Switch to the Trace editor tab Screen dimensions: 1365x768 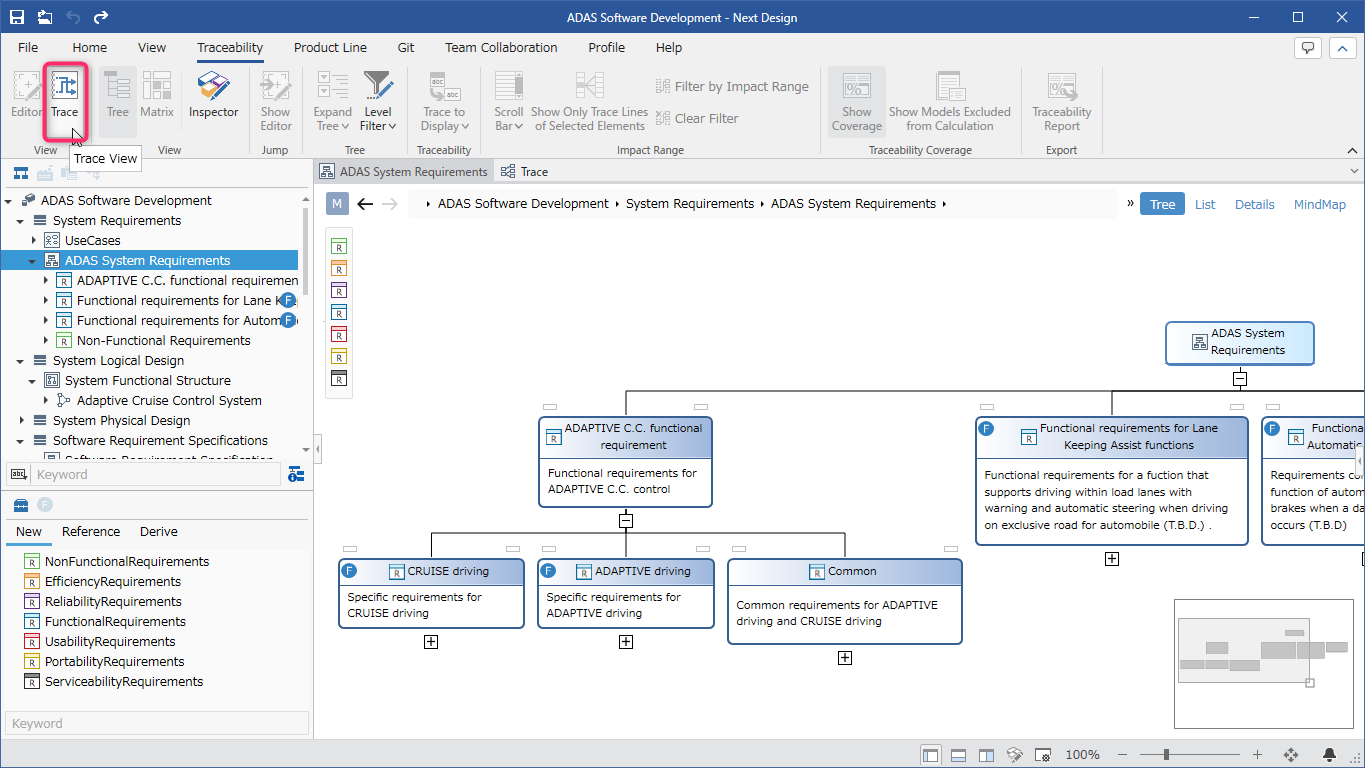(525, 172)
